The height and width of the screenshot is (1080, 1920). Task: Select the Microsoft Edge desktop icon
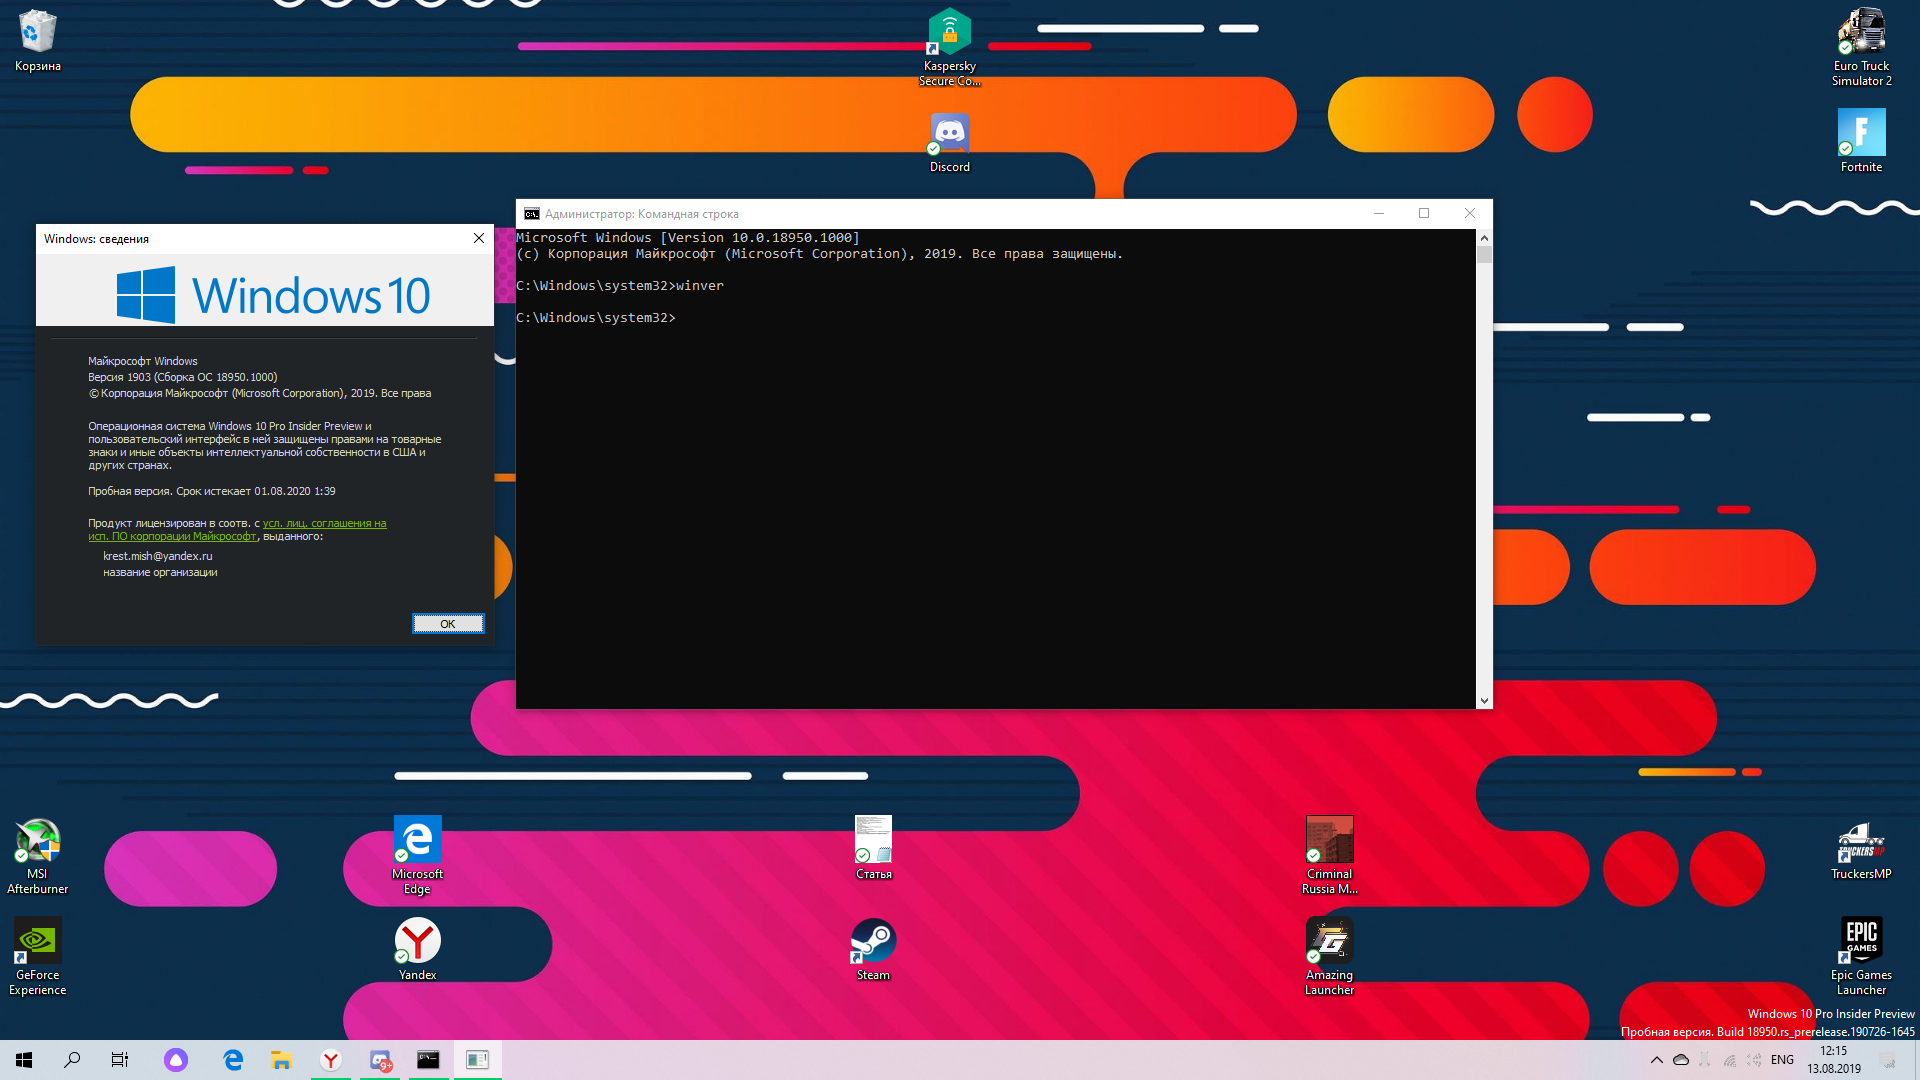[417, 855]
